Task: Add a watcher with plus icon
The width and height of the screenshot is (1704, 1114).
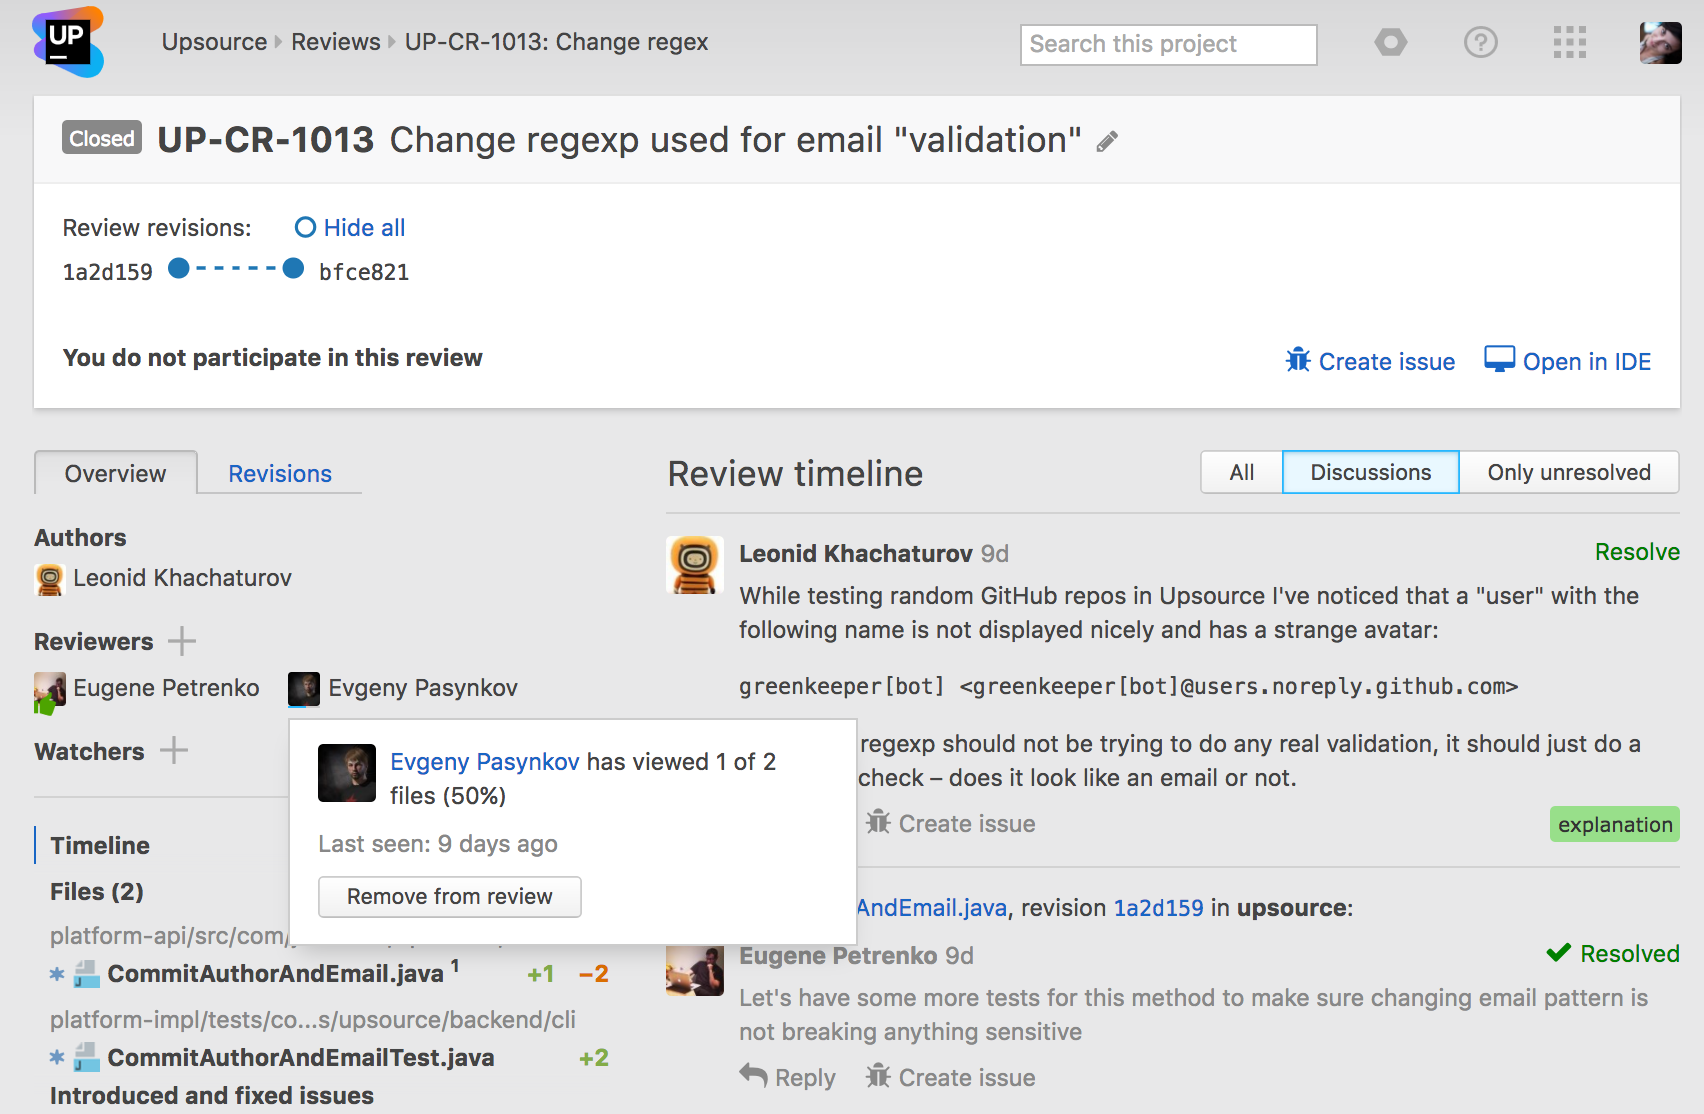Action: click(x=174, y=750)
